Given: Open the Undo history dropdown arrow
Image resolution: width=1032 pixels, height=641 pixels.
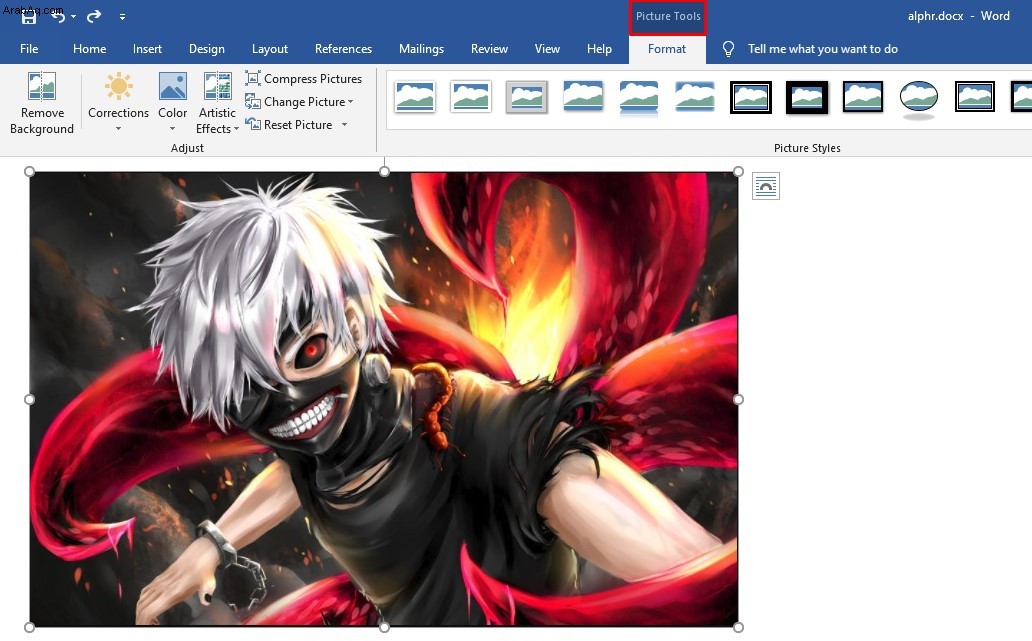Looking at the screenshot, I should pyautogui.click(x=73, y=16).
